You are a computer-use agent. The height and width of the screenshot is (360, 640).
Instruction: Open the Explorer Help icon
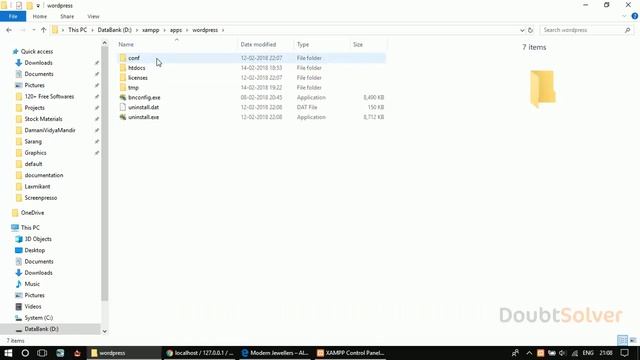[x=635, y=16]
